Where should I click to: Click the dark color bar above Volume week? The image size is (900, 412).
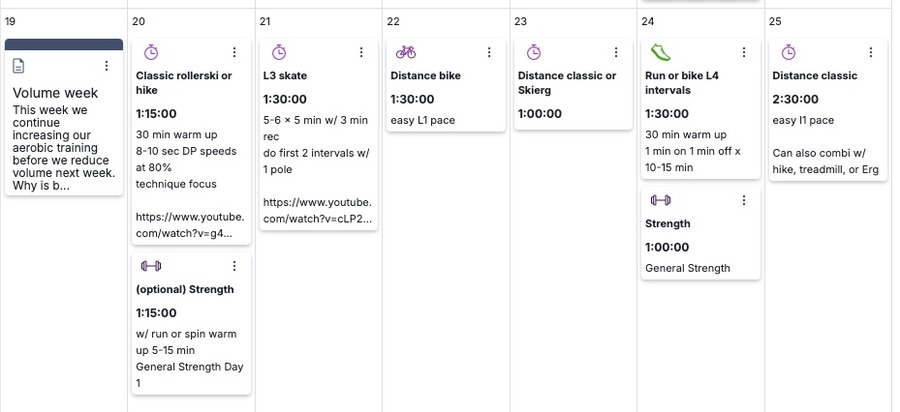pos(64,44)
